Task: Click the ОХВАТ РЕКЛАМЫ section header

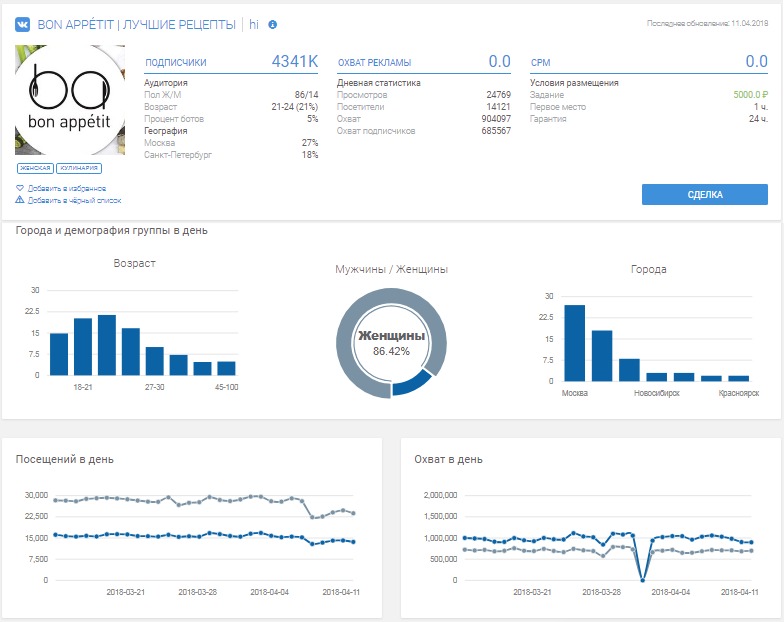Action: pos(374,63)
